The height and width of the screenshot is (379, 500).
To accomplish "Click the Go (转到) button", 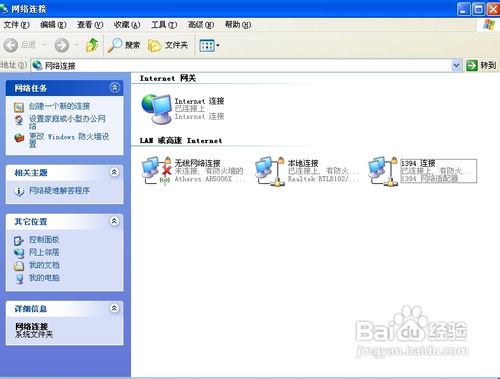I will click(481, 65).
